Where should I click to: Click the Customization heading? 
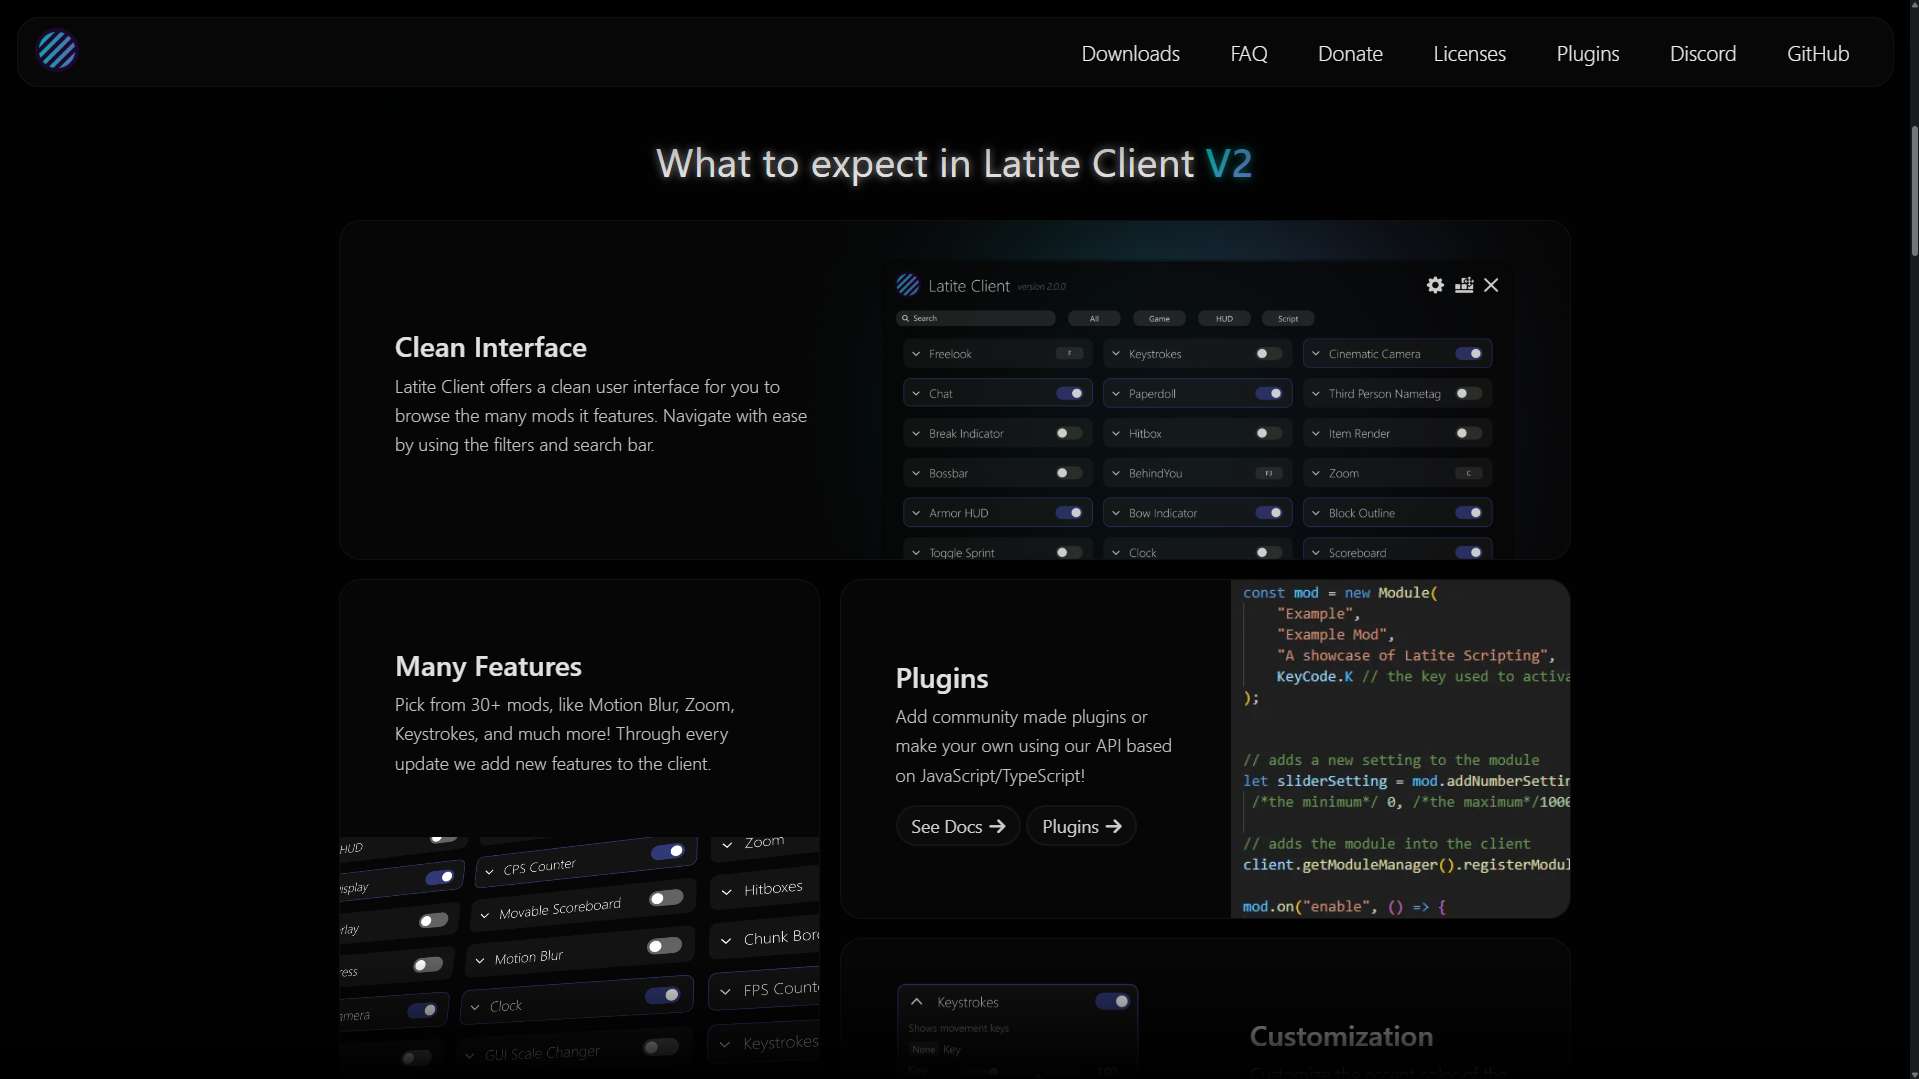(x=1341, y=1036)
